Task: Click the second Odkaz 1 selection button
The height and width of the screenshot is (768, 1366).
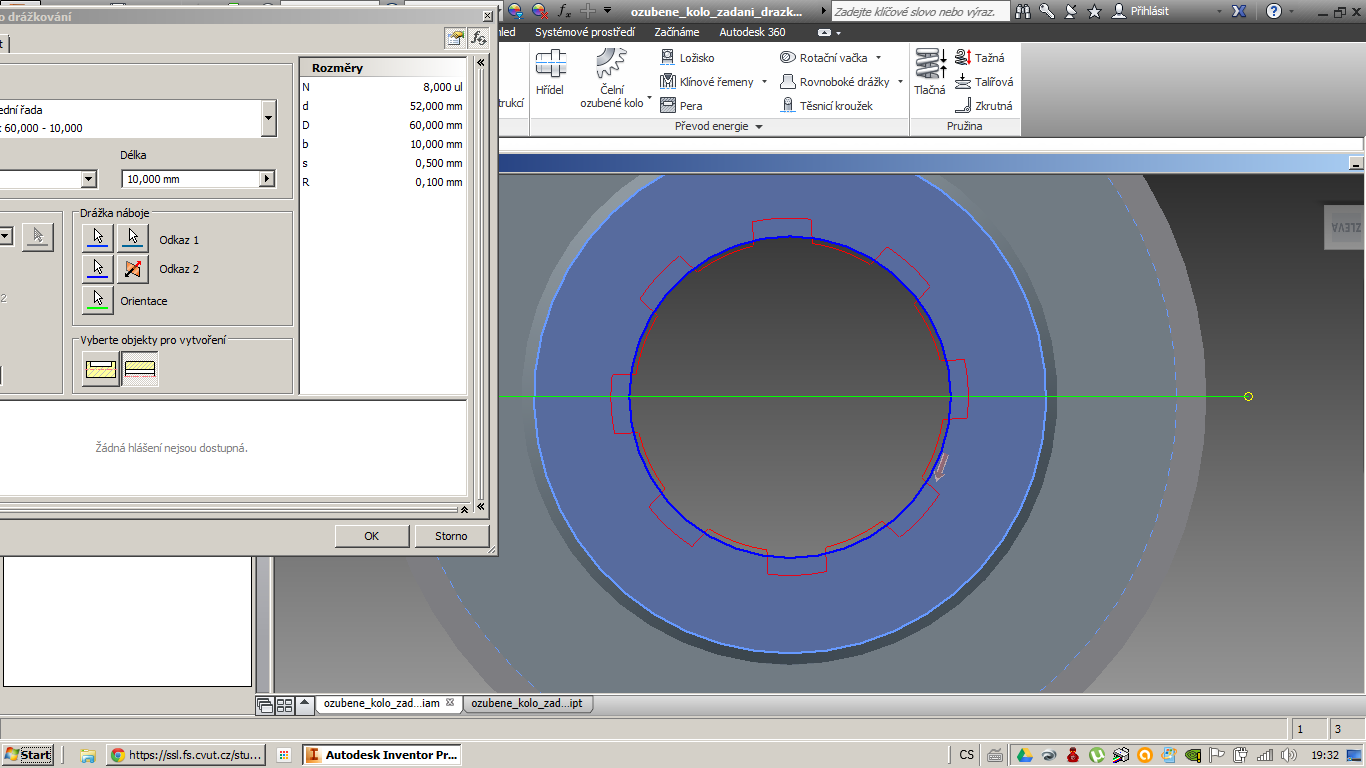Action: 133,239
